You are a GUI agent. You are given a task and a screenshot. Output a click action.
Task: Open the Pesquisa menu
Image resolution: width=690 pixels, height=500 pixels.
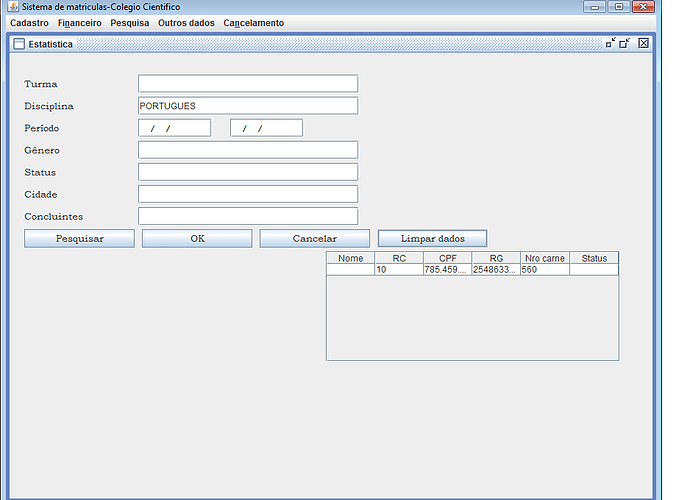130,23
